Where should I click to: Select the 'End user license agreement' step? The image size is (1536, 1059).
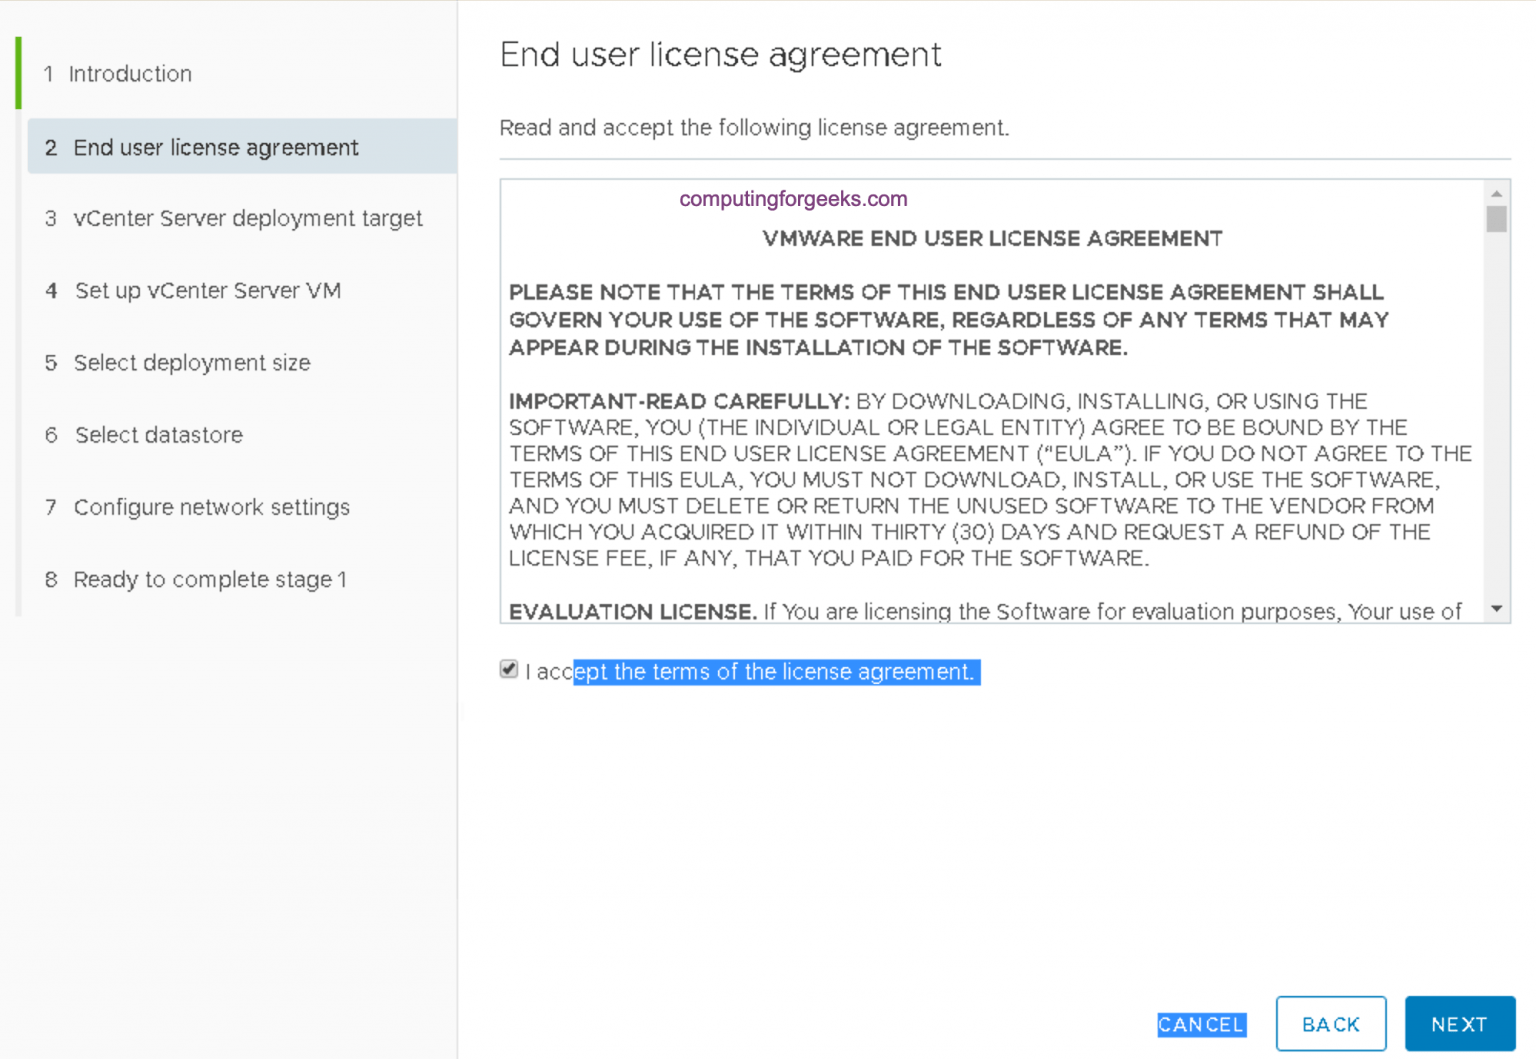click(216, 147)
